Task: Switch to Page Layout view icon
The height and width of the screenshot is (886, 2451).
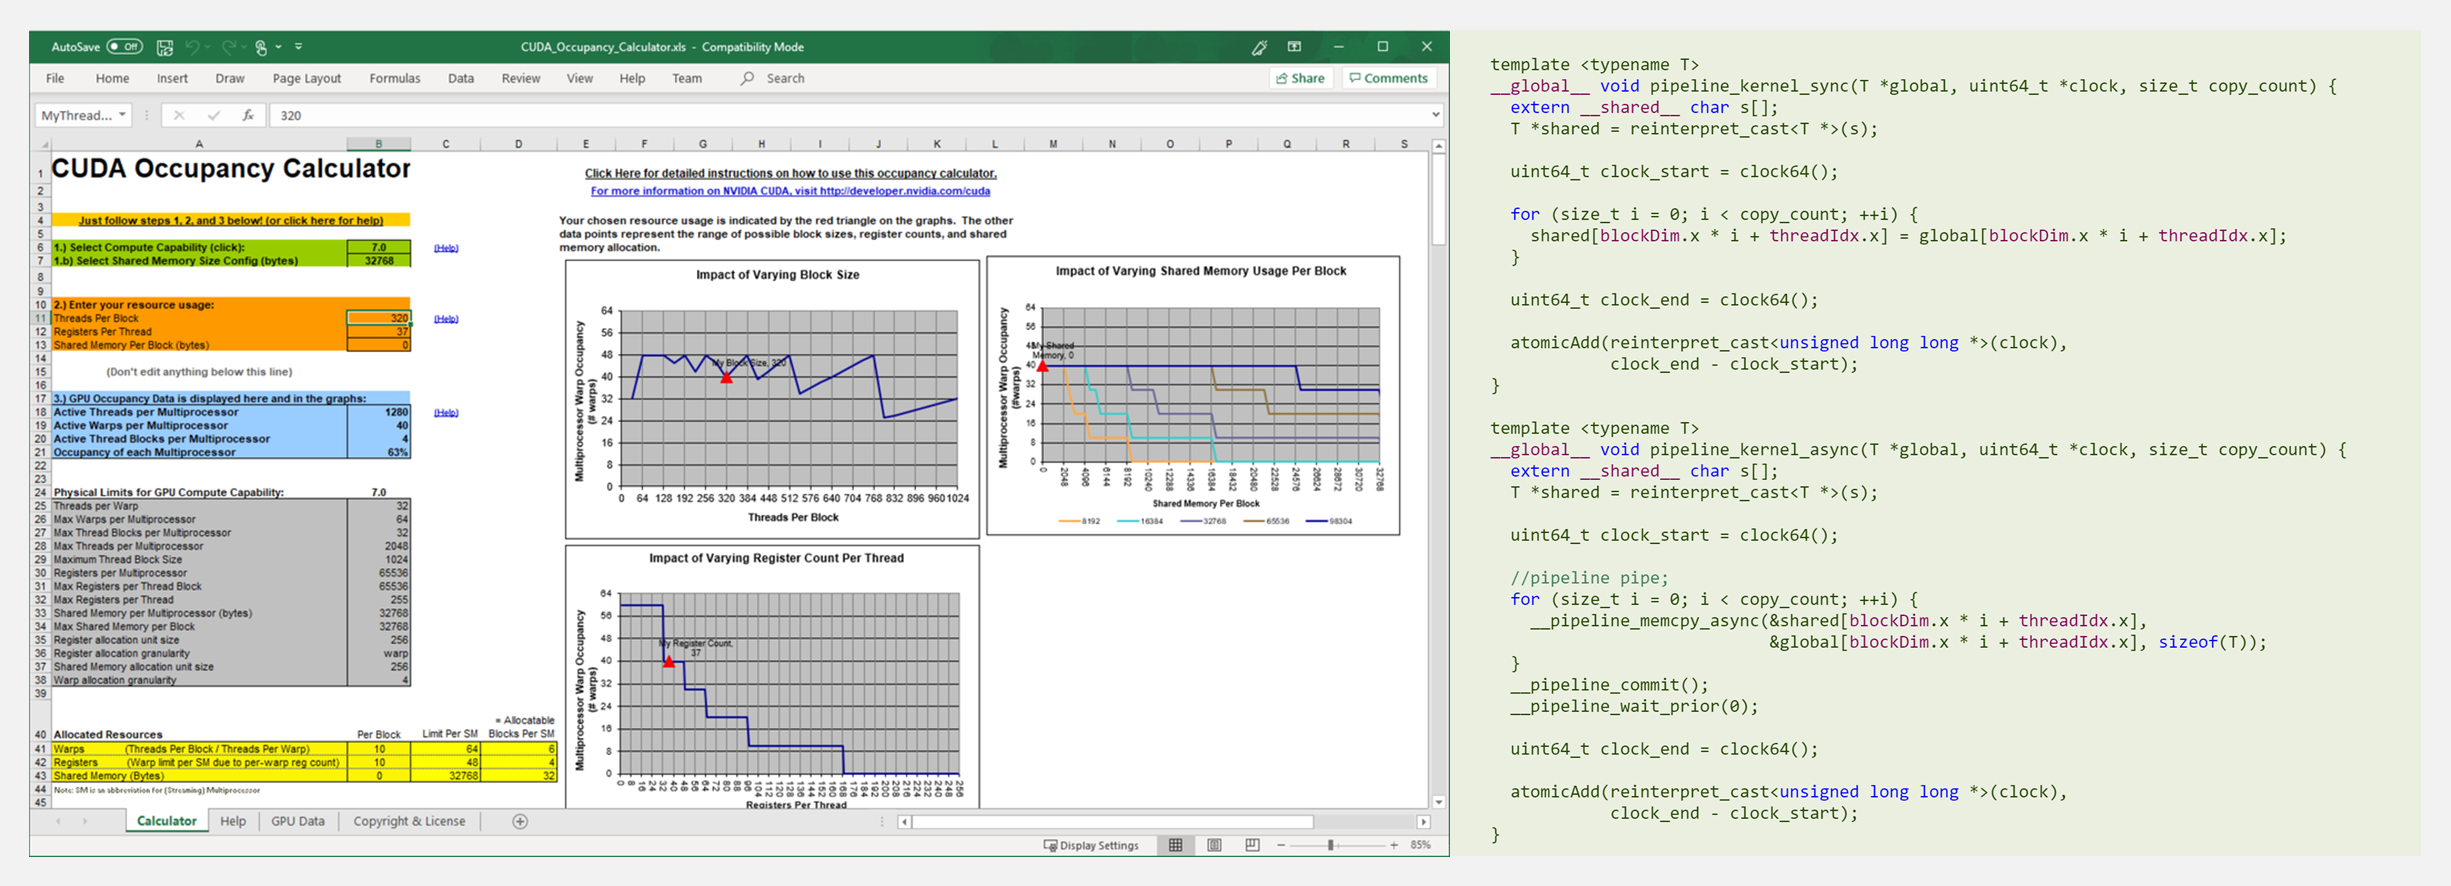Action: tap(1214, 845)
